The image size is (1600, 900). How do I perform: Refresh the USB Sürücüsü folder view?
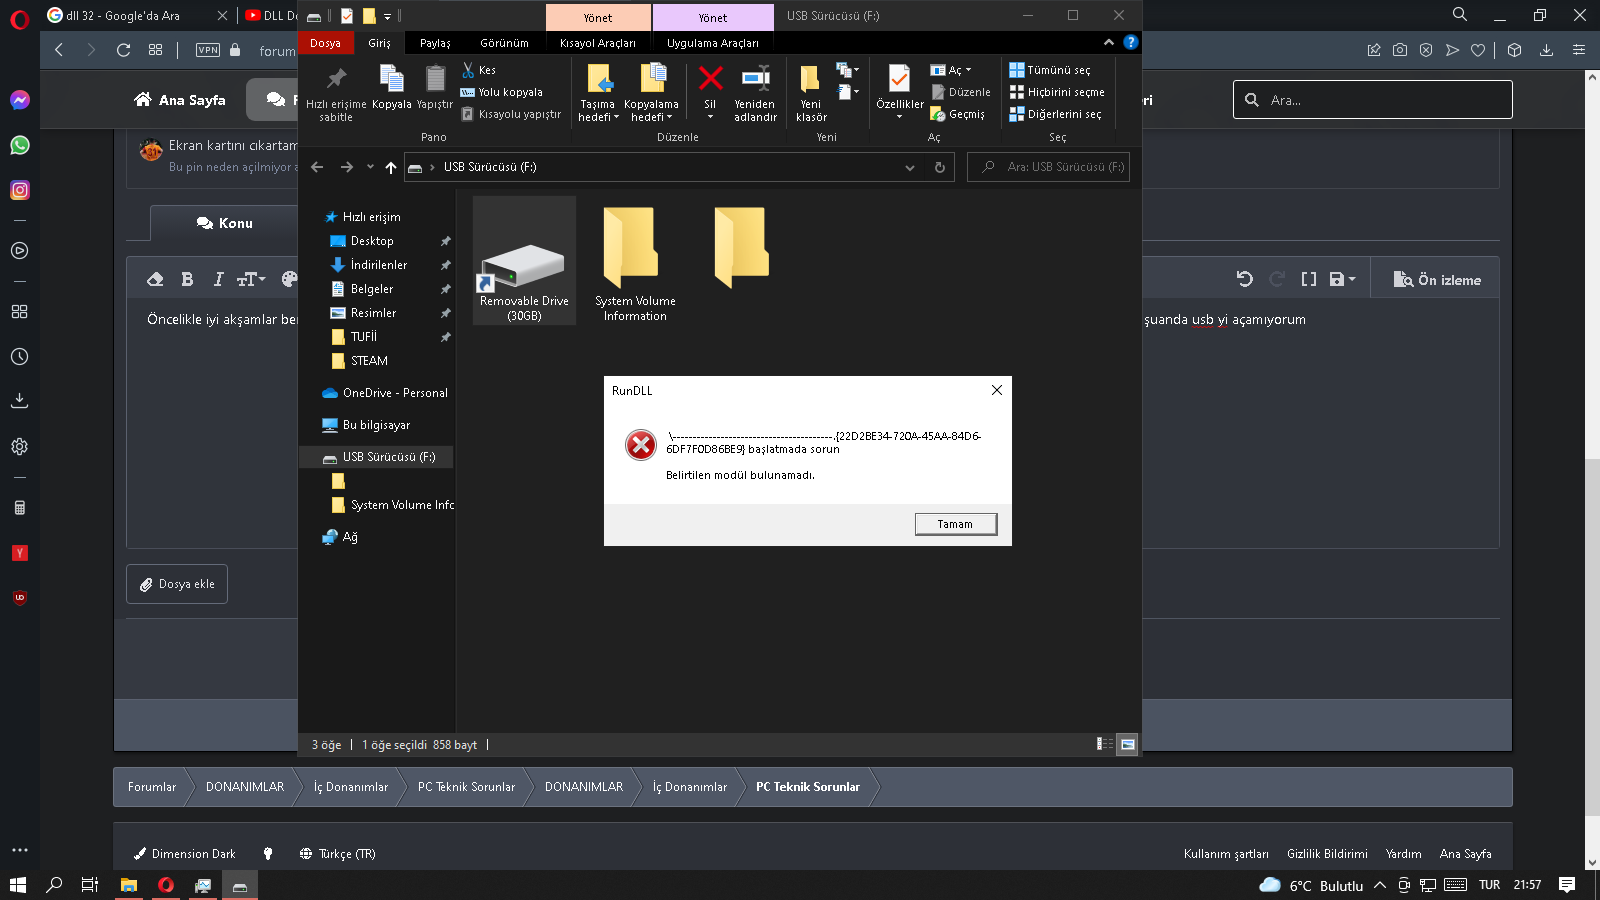pos(939,167)
